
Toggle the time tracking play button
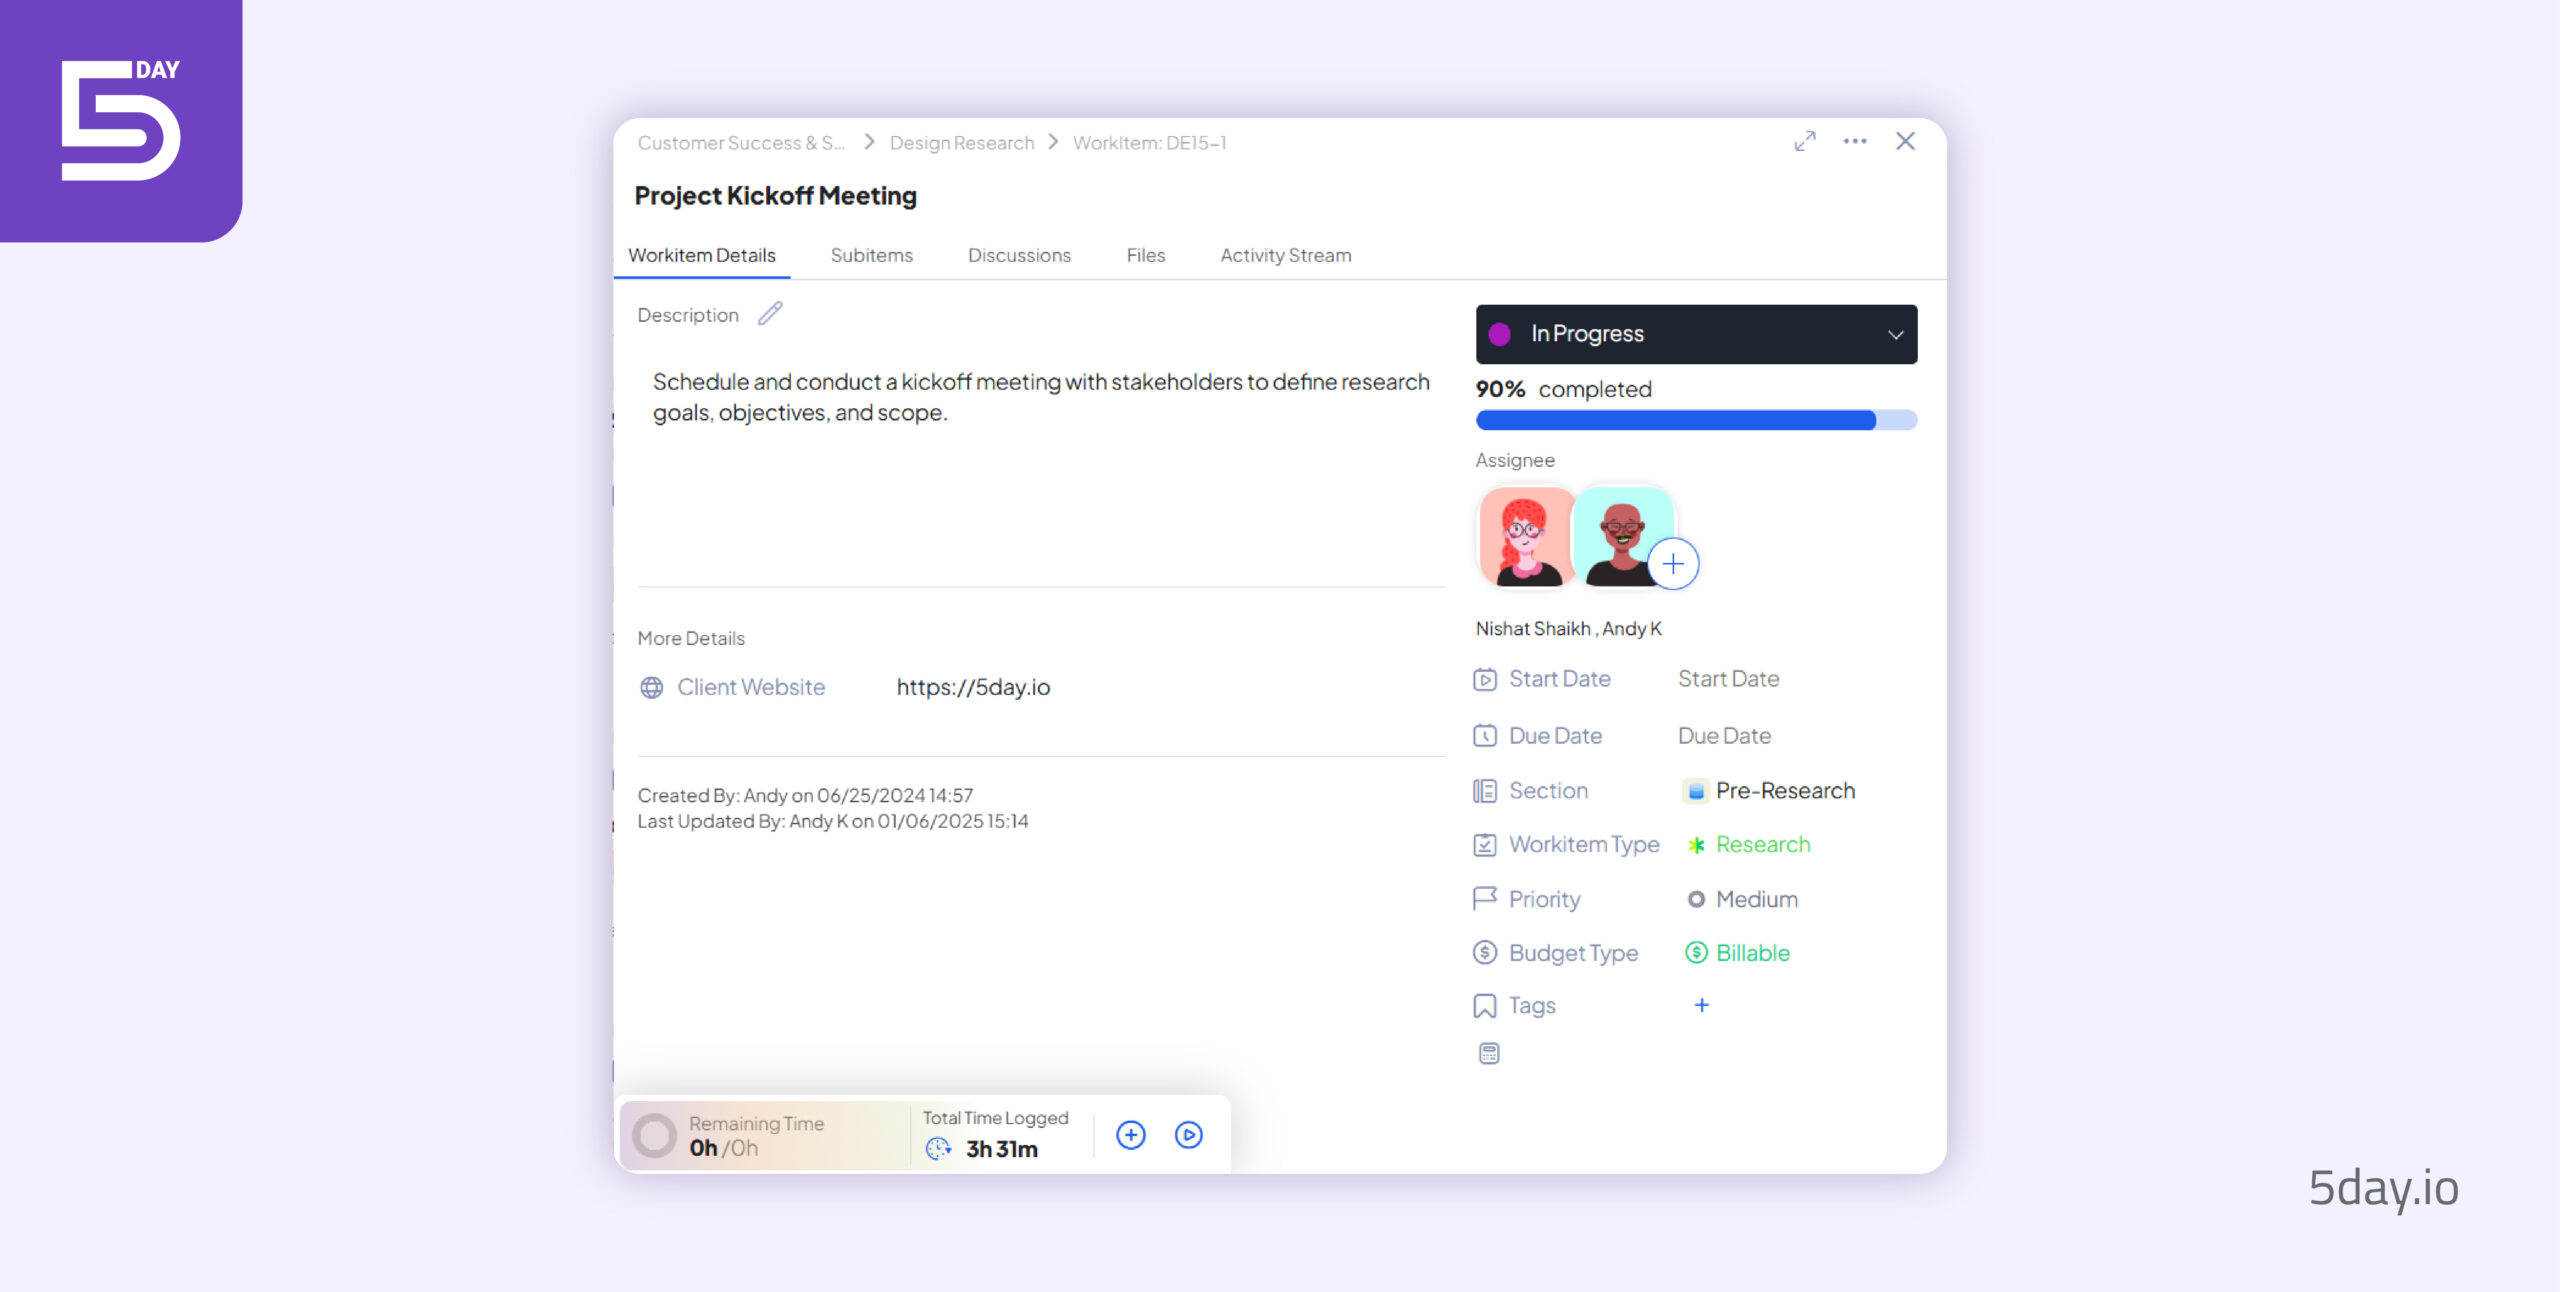pos(1188,1134)
